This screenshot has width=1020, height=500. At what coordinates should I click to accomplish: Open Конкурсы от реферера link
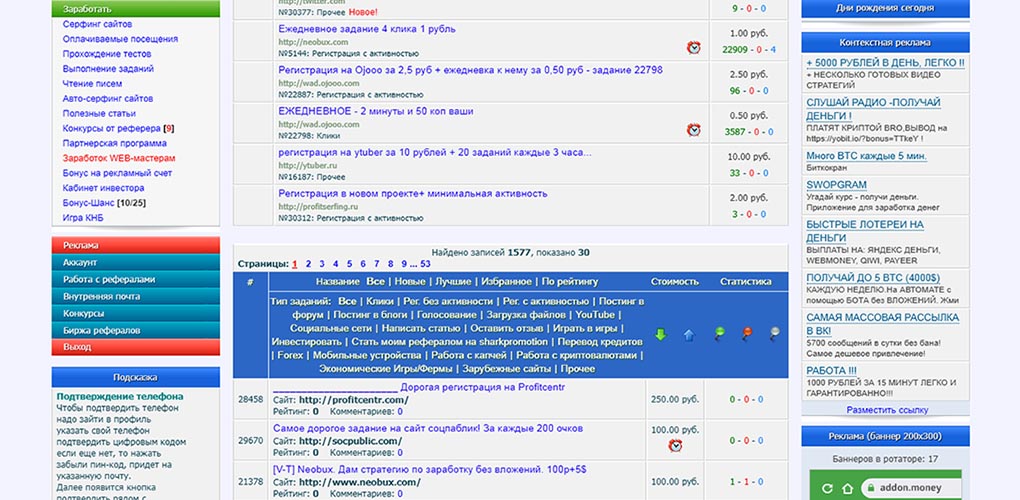pyautogui.click(x=111, y=128)
